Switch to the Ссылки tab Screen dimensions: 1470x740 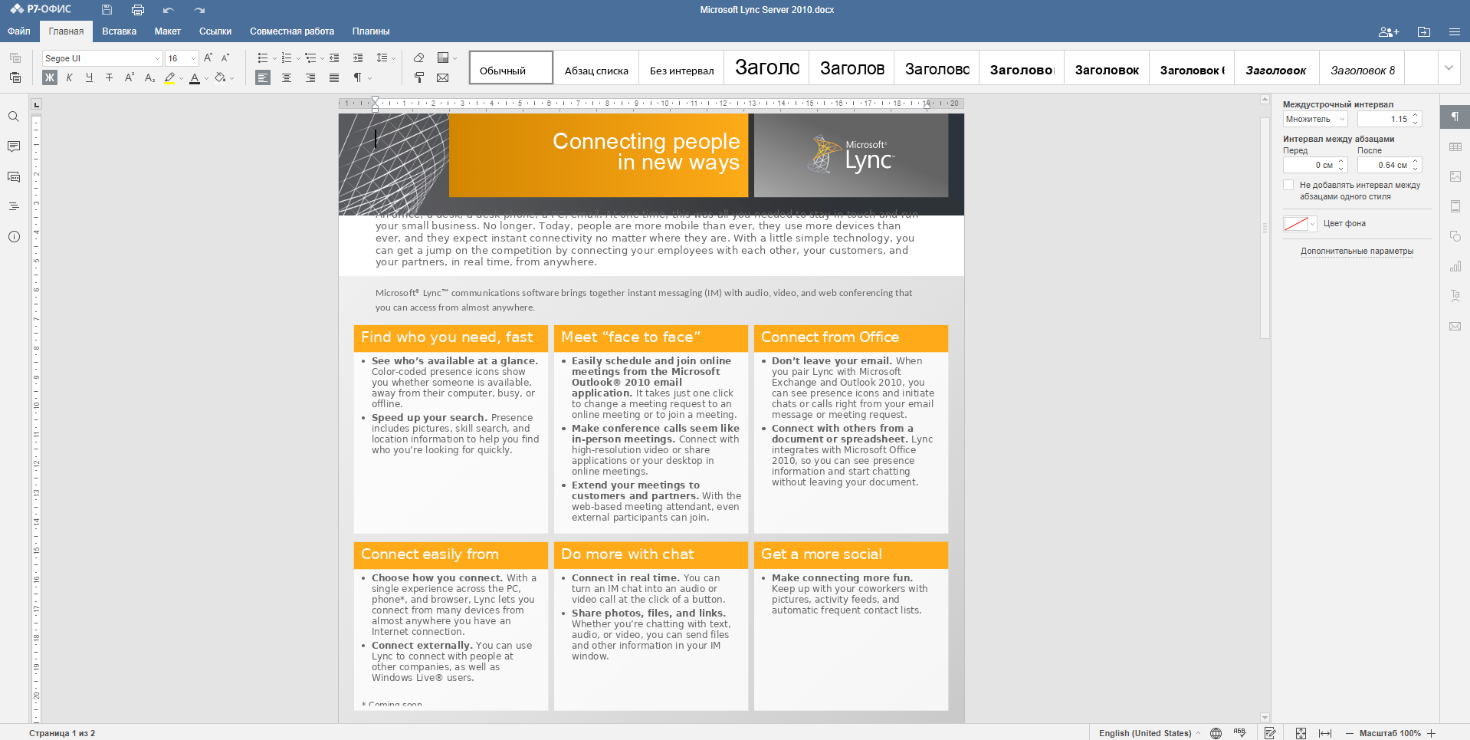pyautogui.click(x=215, y=31)
